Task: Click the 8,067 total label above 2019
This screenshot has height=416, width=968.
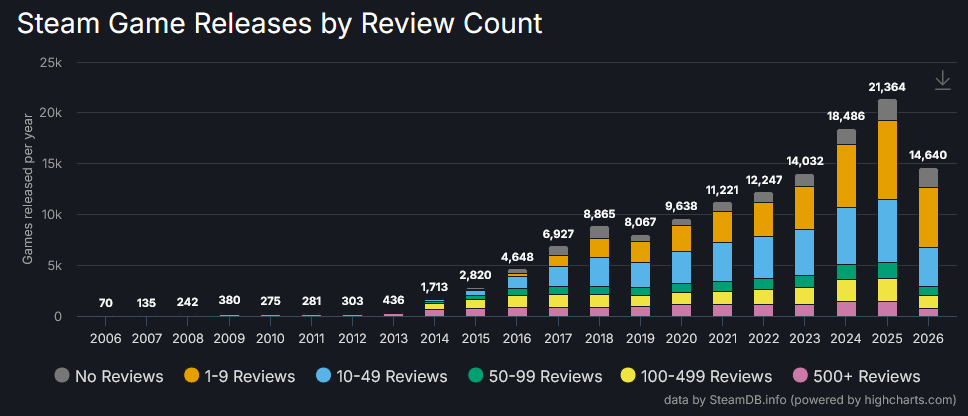Action: click(x=640, y=222)
